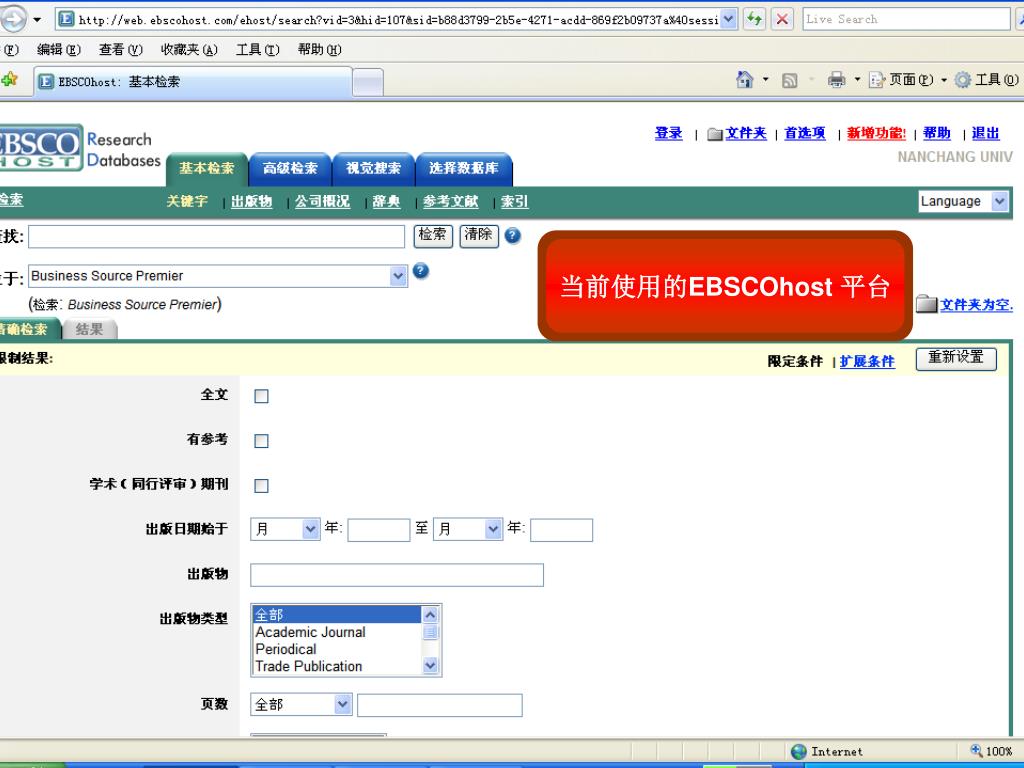Click the 索引 link

tap(515, 202)
